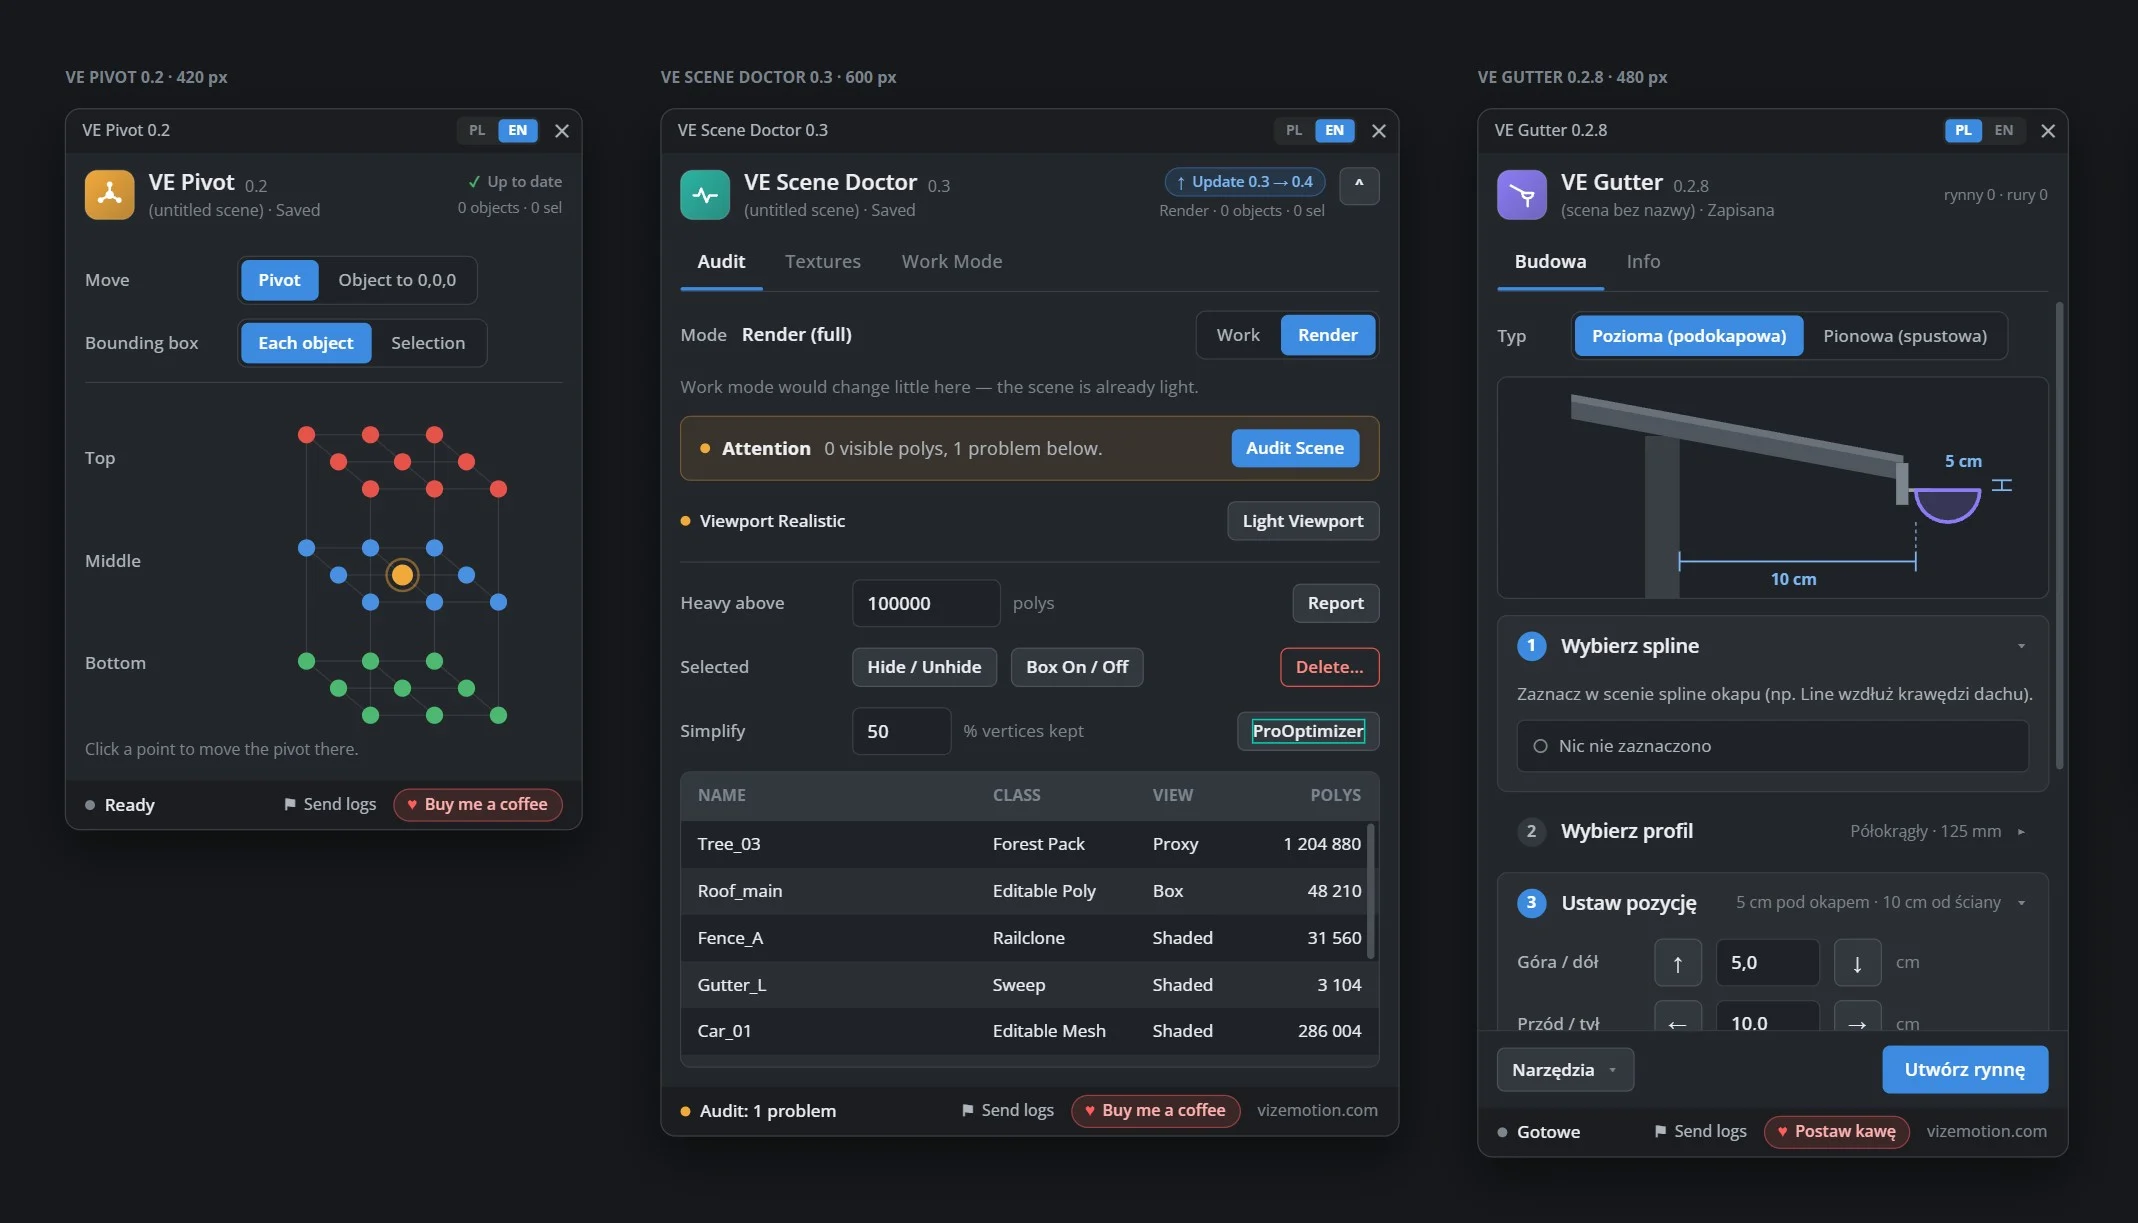Select Object to 0,0,0 move mode

(x=397, y=280)
